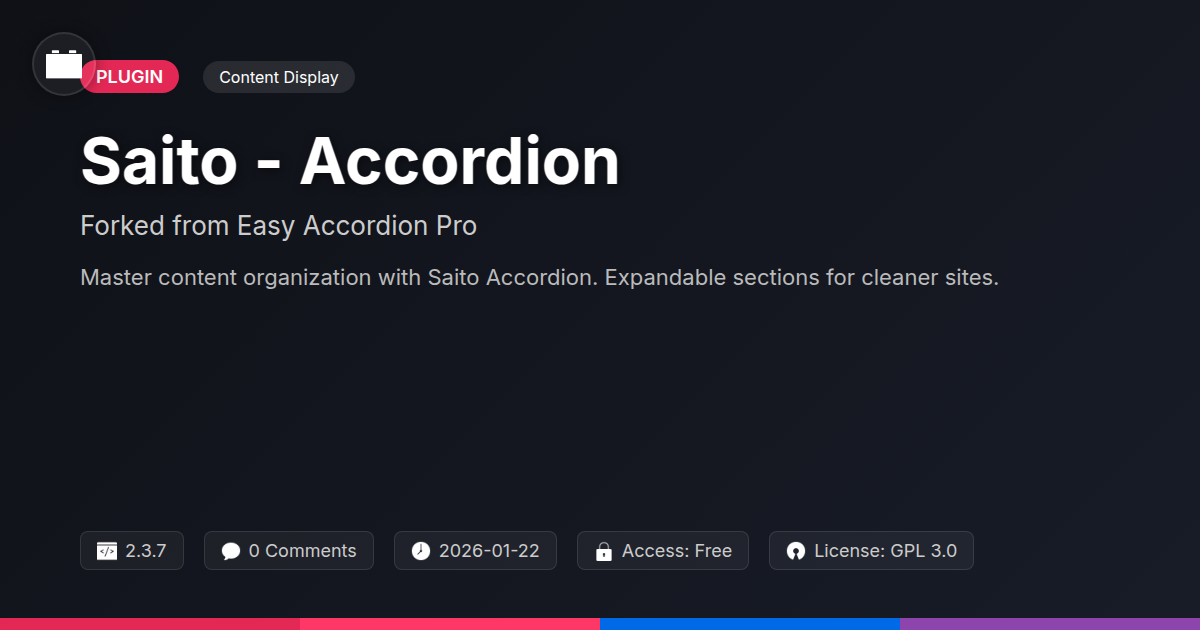This screenshot has height=630, width=1200.
Task: Click the Access: Free chip
Action: pyautogui.click(x=663, y=551)
